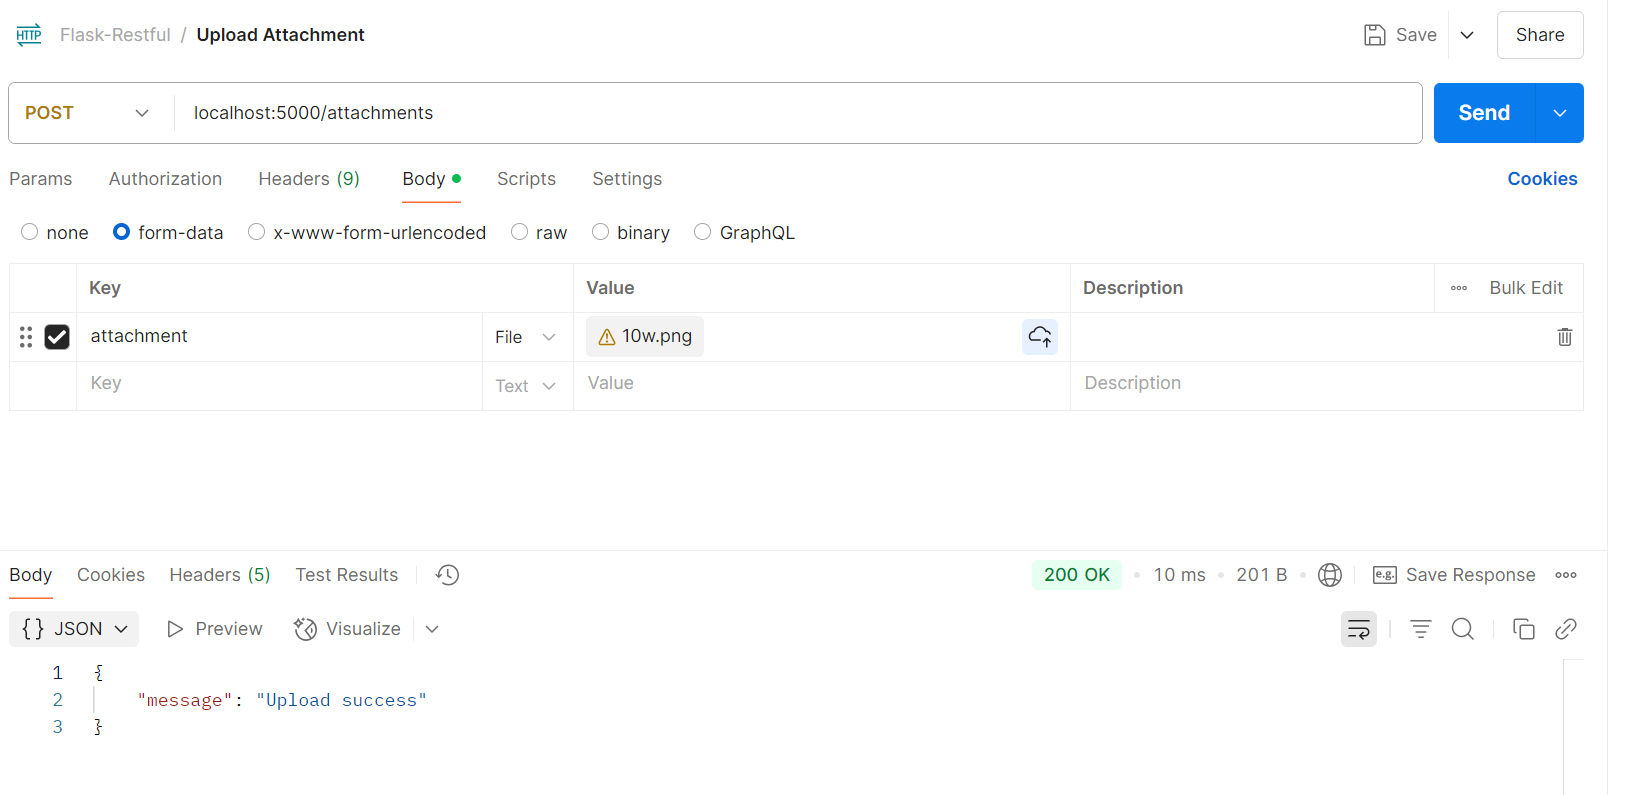Click the response history clock icon
The image size is (1632, 795).
pos(447,575)
